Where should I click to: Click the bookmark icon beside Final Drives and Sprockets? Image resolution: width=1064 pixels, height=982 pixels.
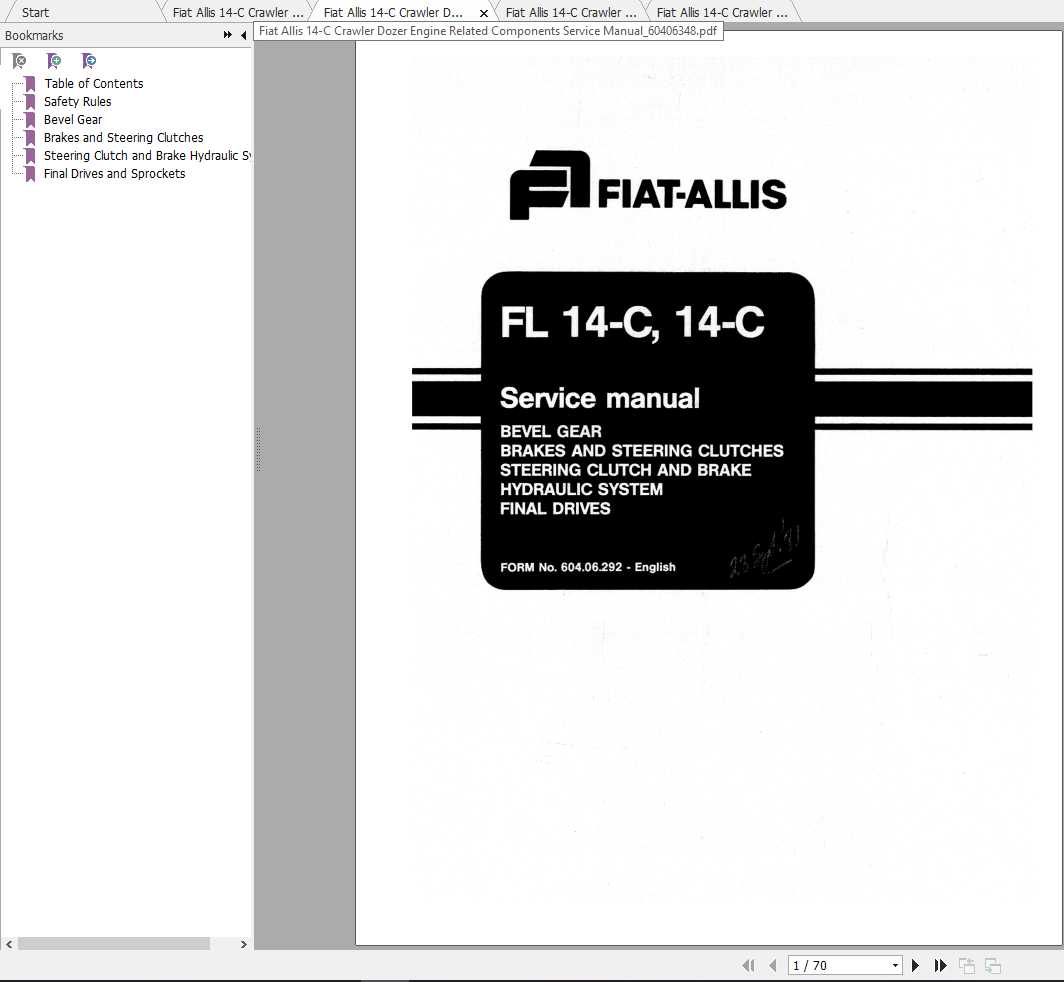[x=30, y=174]
